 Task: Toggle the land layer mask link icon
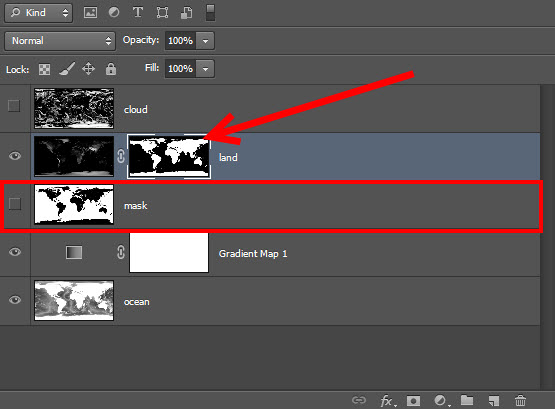click(x=121, y=156)
